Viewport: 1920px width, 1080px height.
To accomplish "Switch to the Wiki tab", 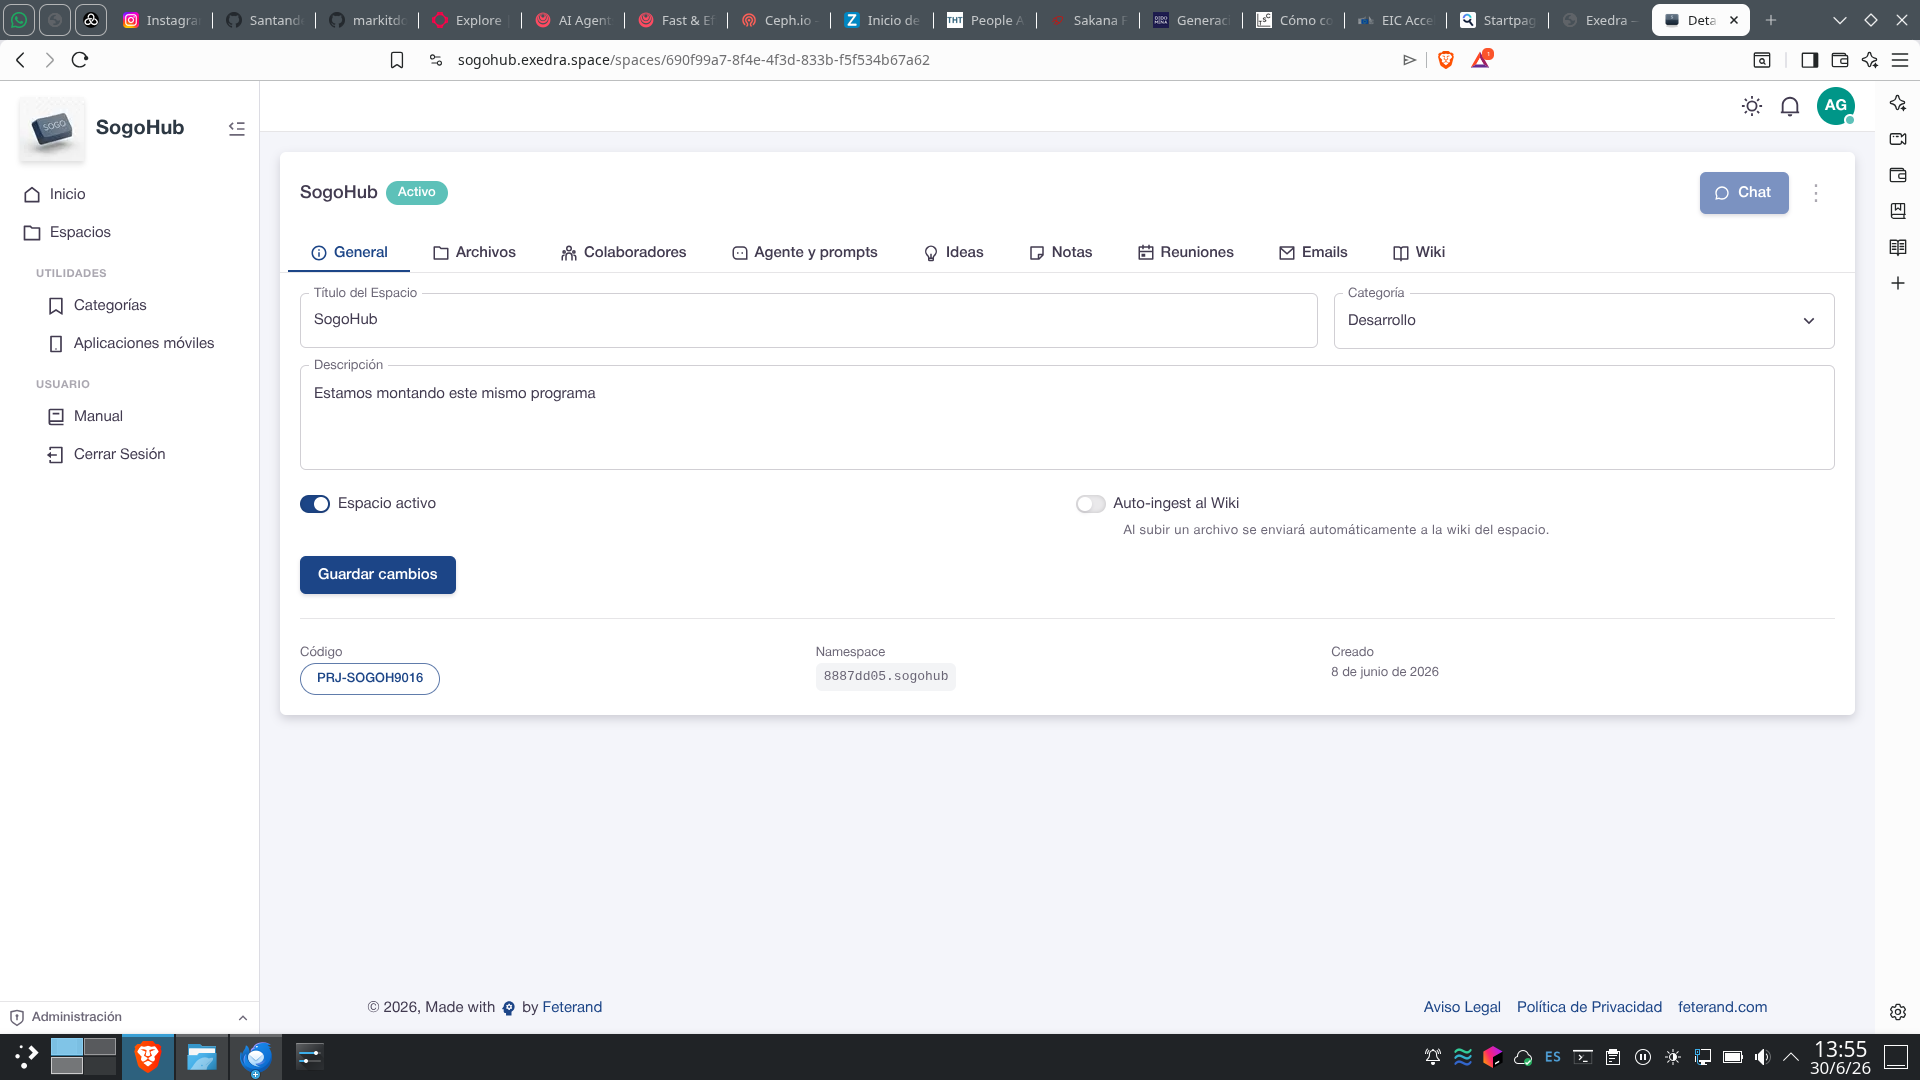I will point(1419,252).
